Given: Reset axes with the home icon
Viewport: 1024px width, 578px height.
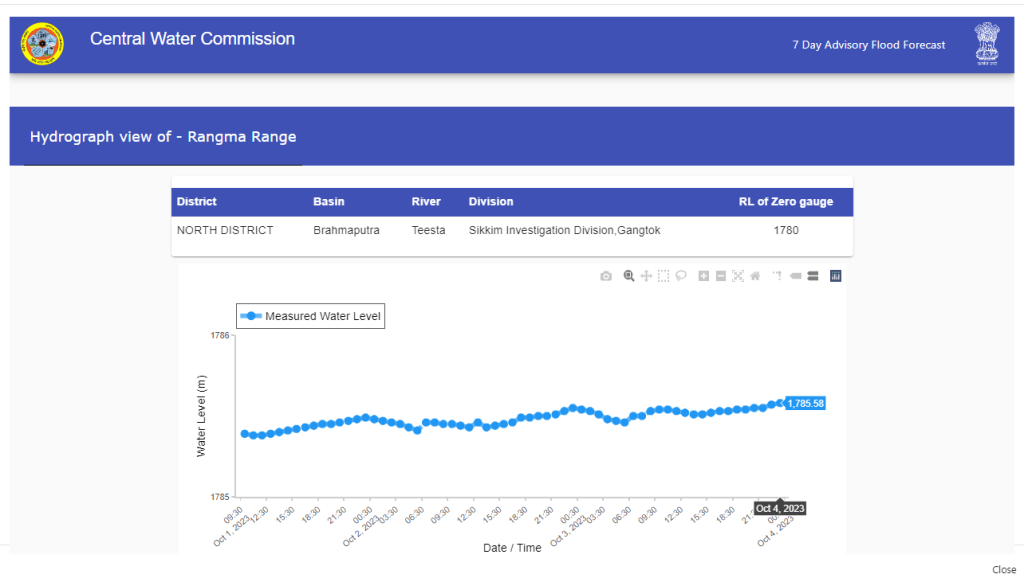Looking at the screenshot, I should click(755, 276).
